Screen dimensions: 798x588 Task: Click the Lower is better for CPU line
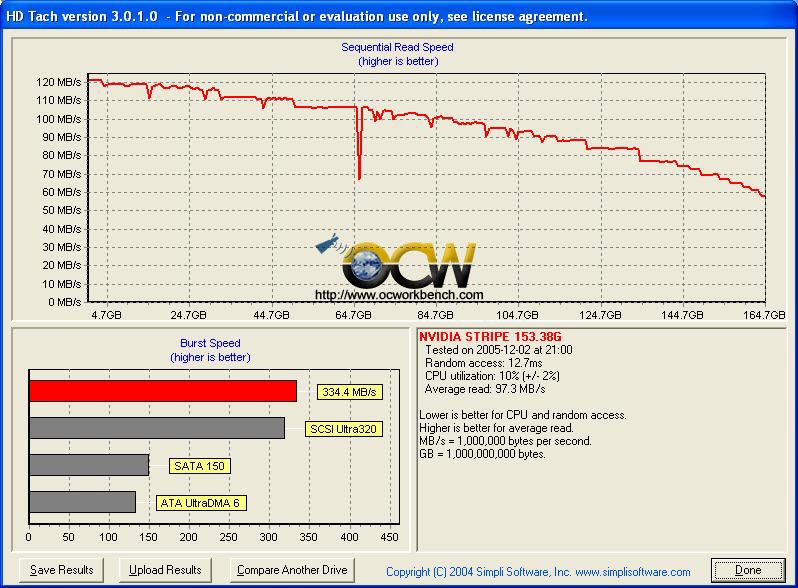point(523,415)
